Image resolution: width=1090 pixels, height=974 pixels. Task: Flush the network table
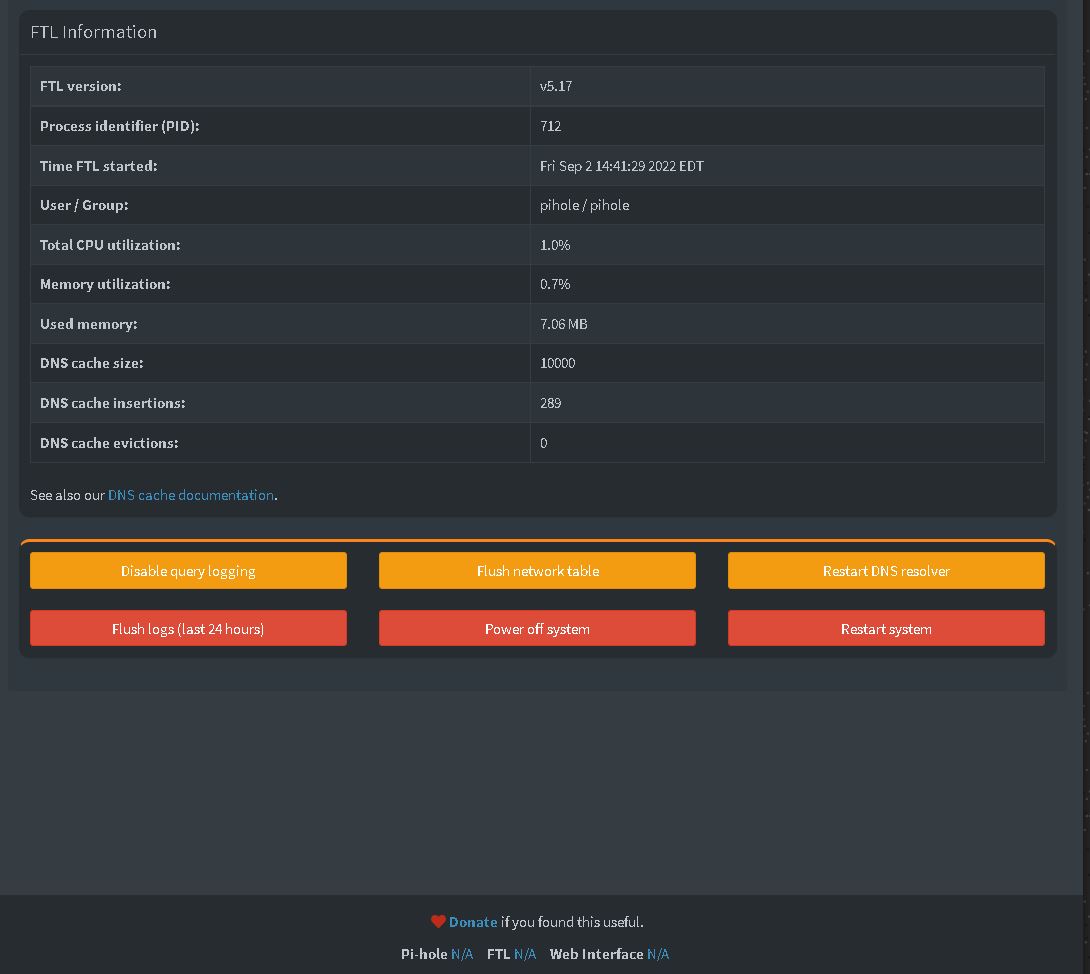tap(537, 570)
